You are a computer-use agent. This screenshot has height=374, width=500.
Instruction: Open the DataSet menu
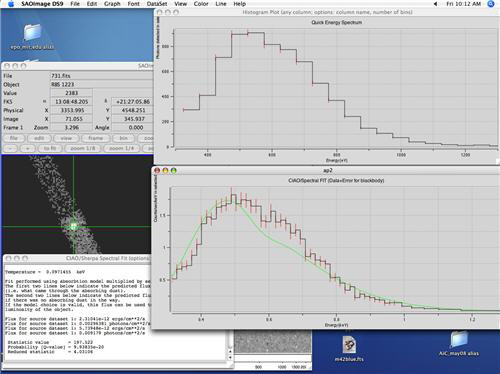(157, 4)
